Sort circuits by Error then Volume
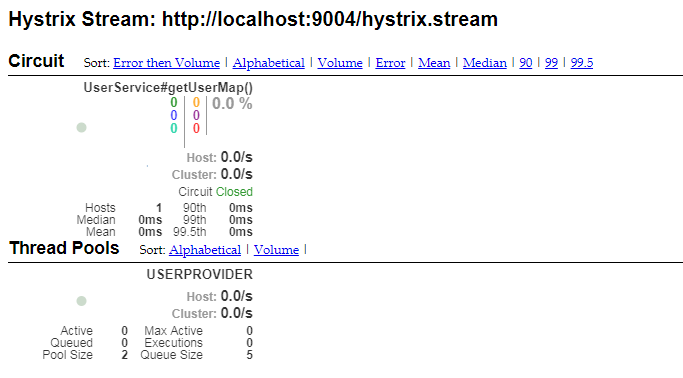The image size is (683, 378). tap(166, 63)
